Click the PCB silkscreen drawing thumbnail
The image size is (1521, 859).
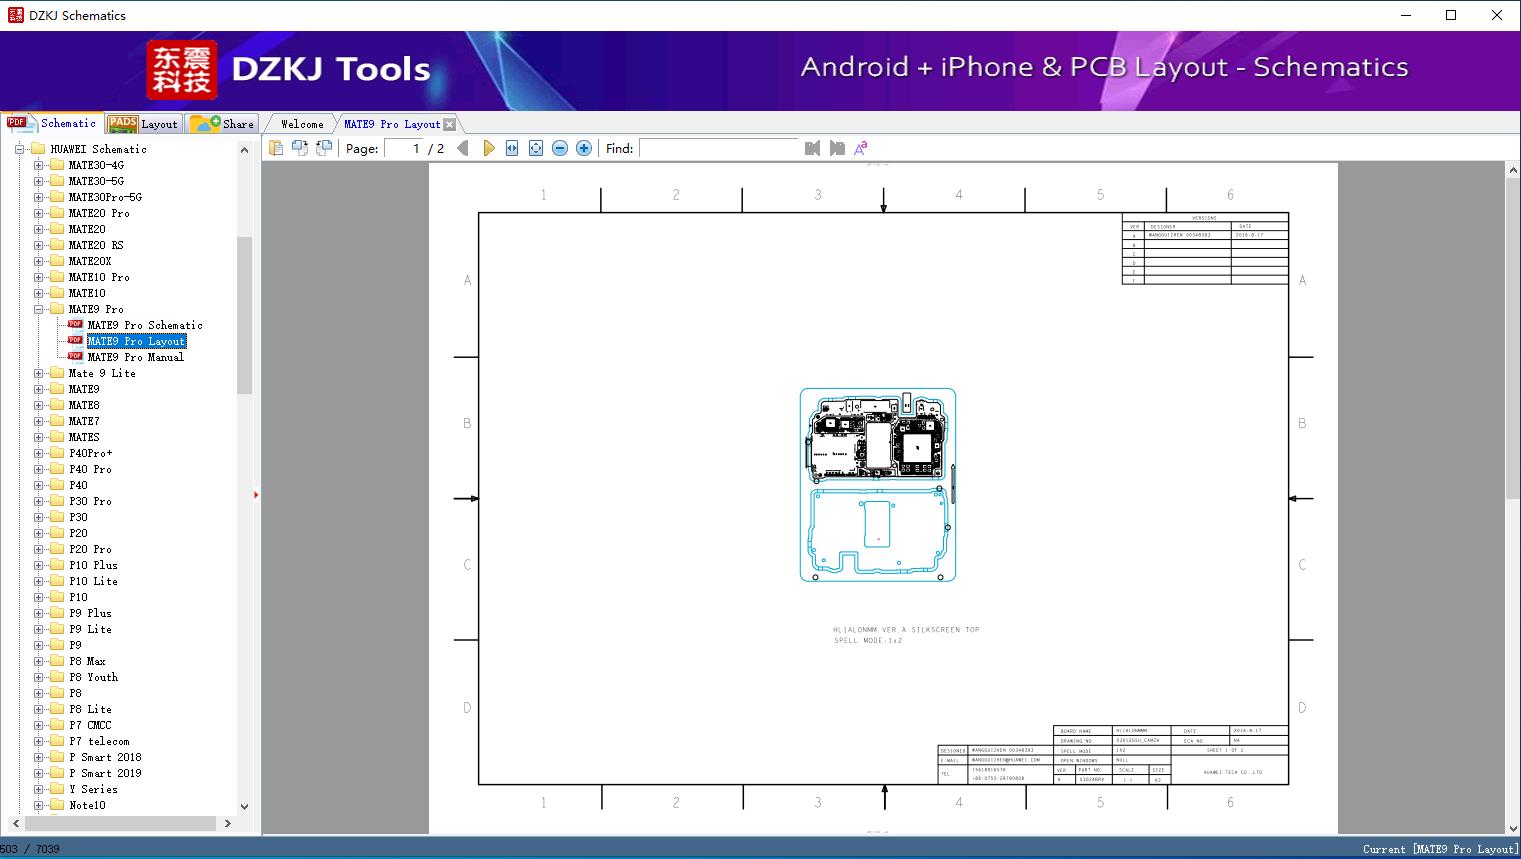[x=878, y=485]
